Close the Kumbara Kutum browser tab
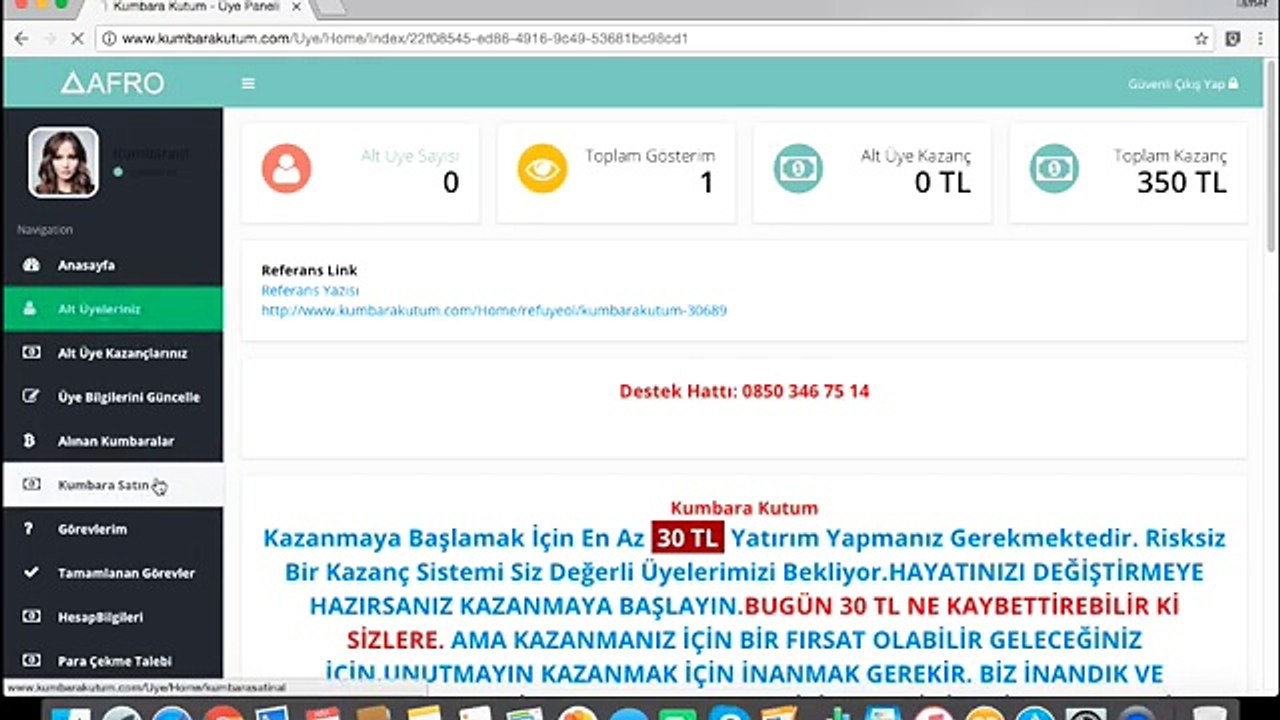This screenshot has width=1280, height=720. click(x=296, y=6)
